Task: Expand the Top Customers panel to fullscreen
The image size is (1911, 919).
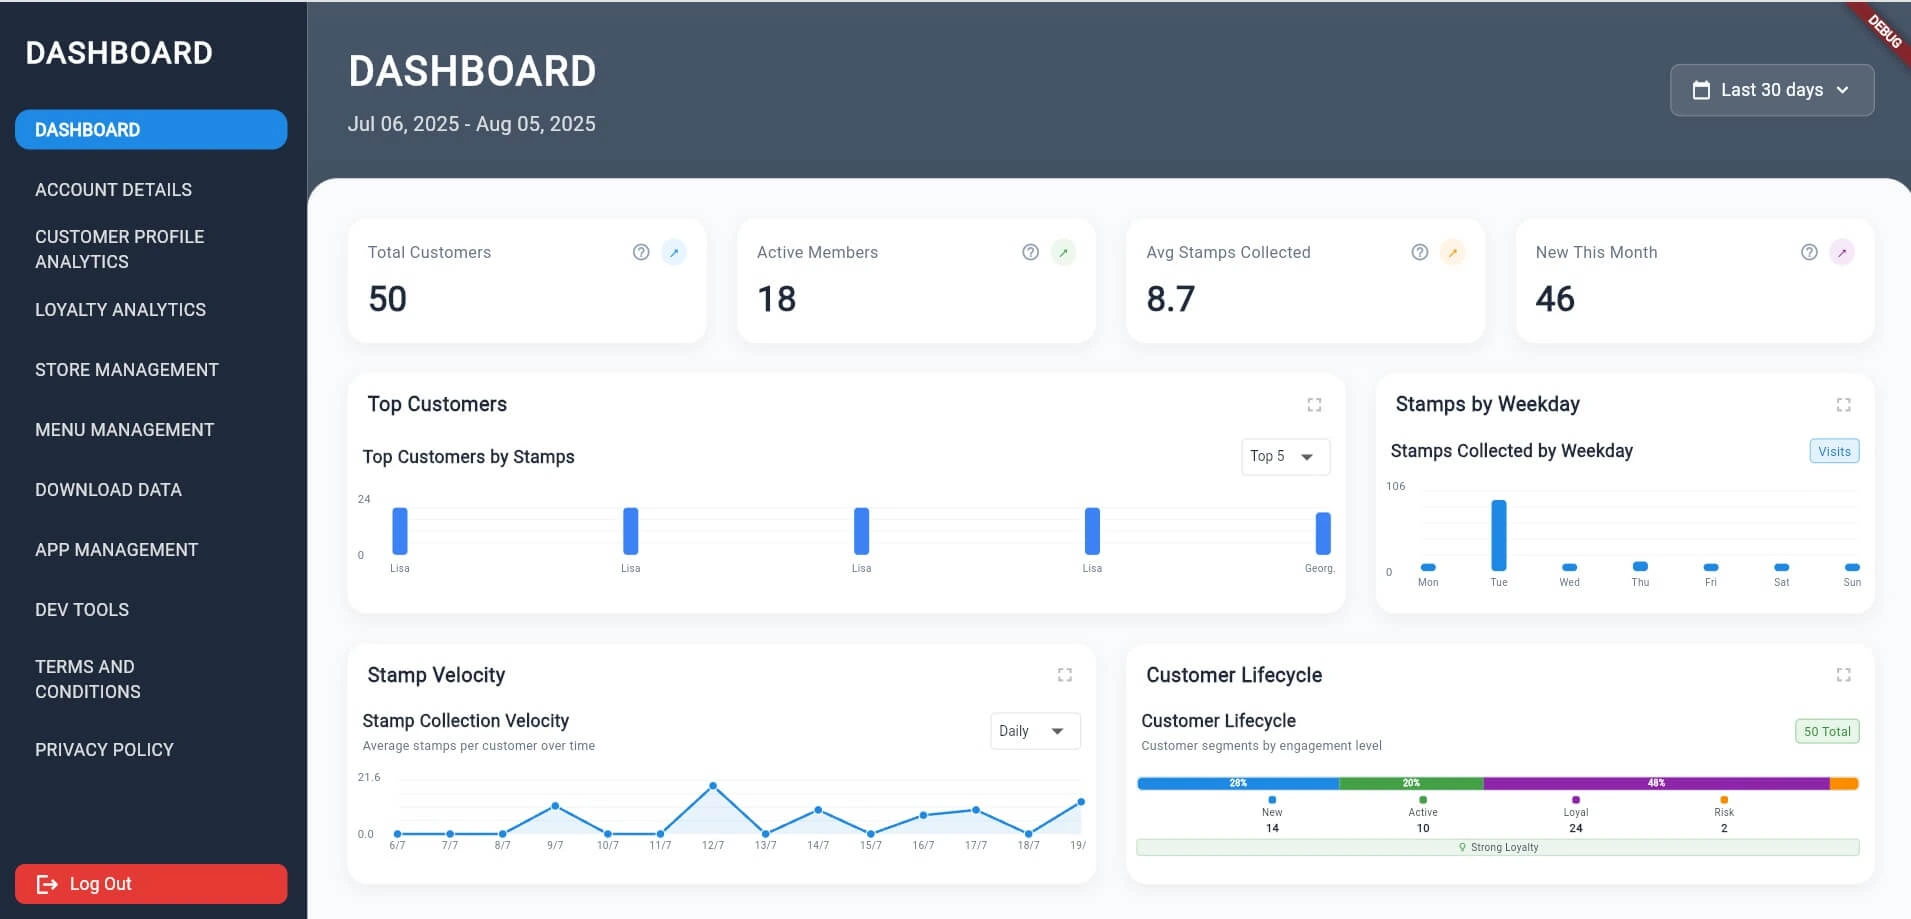Action: (x=1314, y=404)
